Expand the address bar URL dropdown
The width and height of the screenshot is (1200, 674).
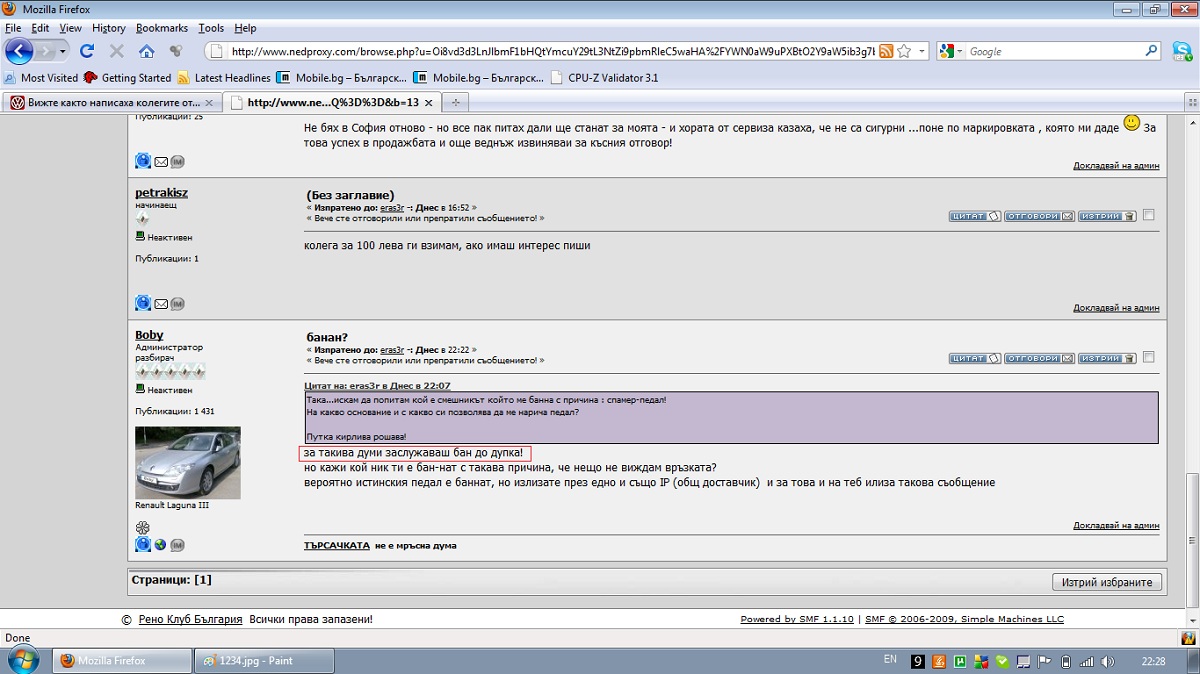point(921,51)
